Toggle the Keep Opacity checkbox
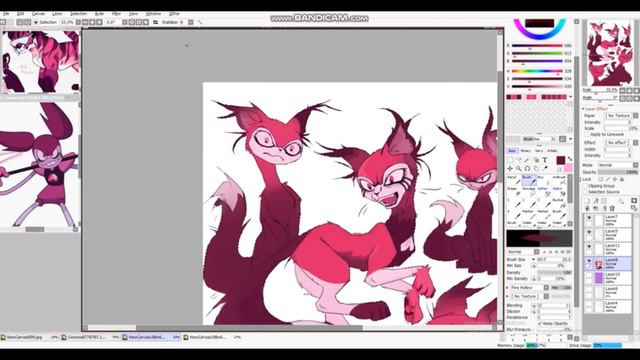This screenshot has width=640, height=360. 540,323
